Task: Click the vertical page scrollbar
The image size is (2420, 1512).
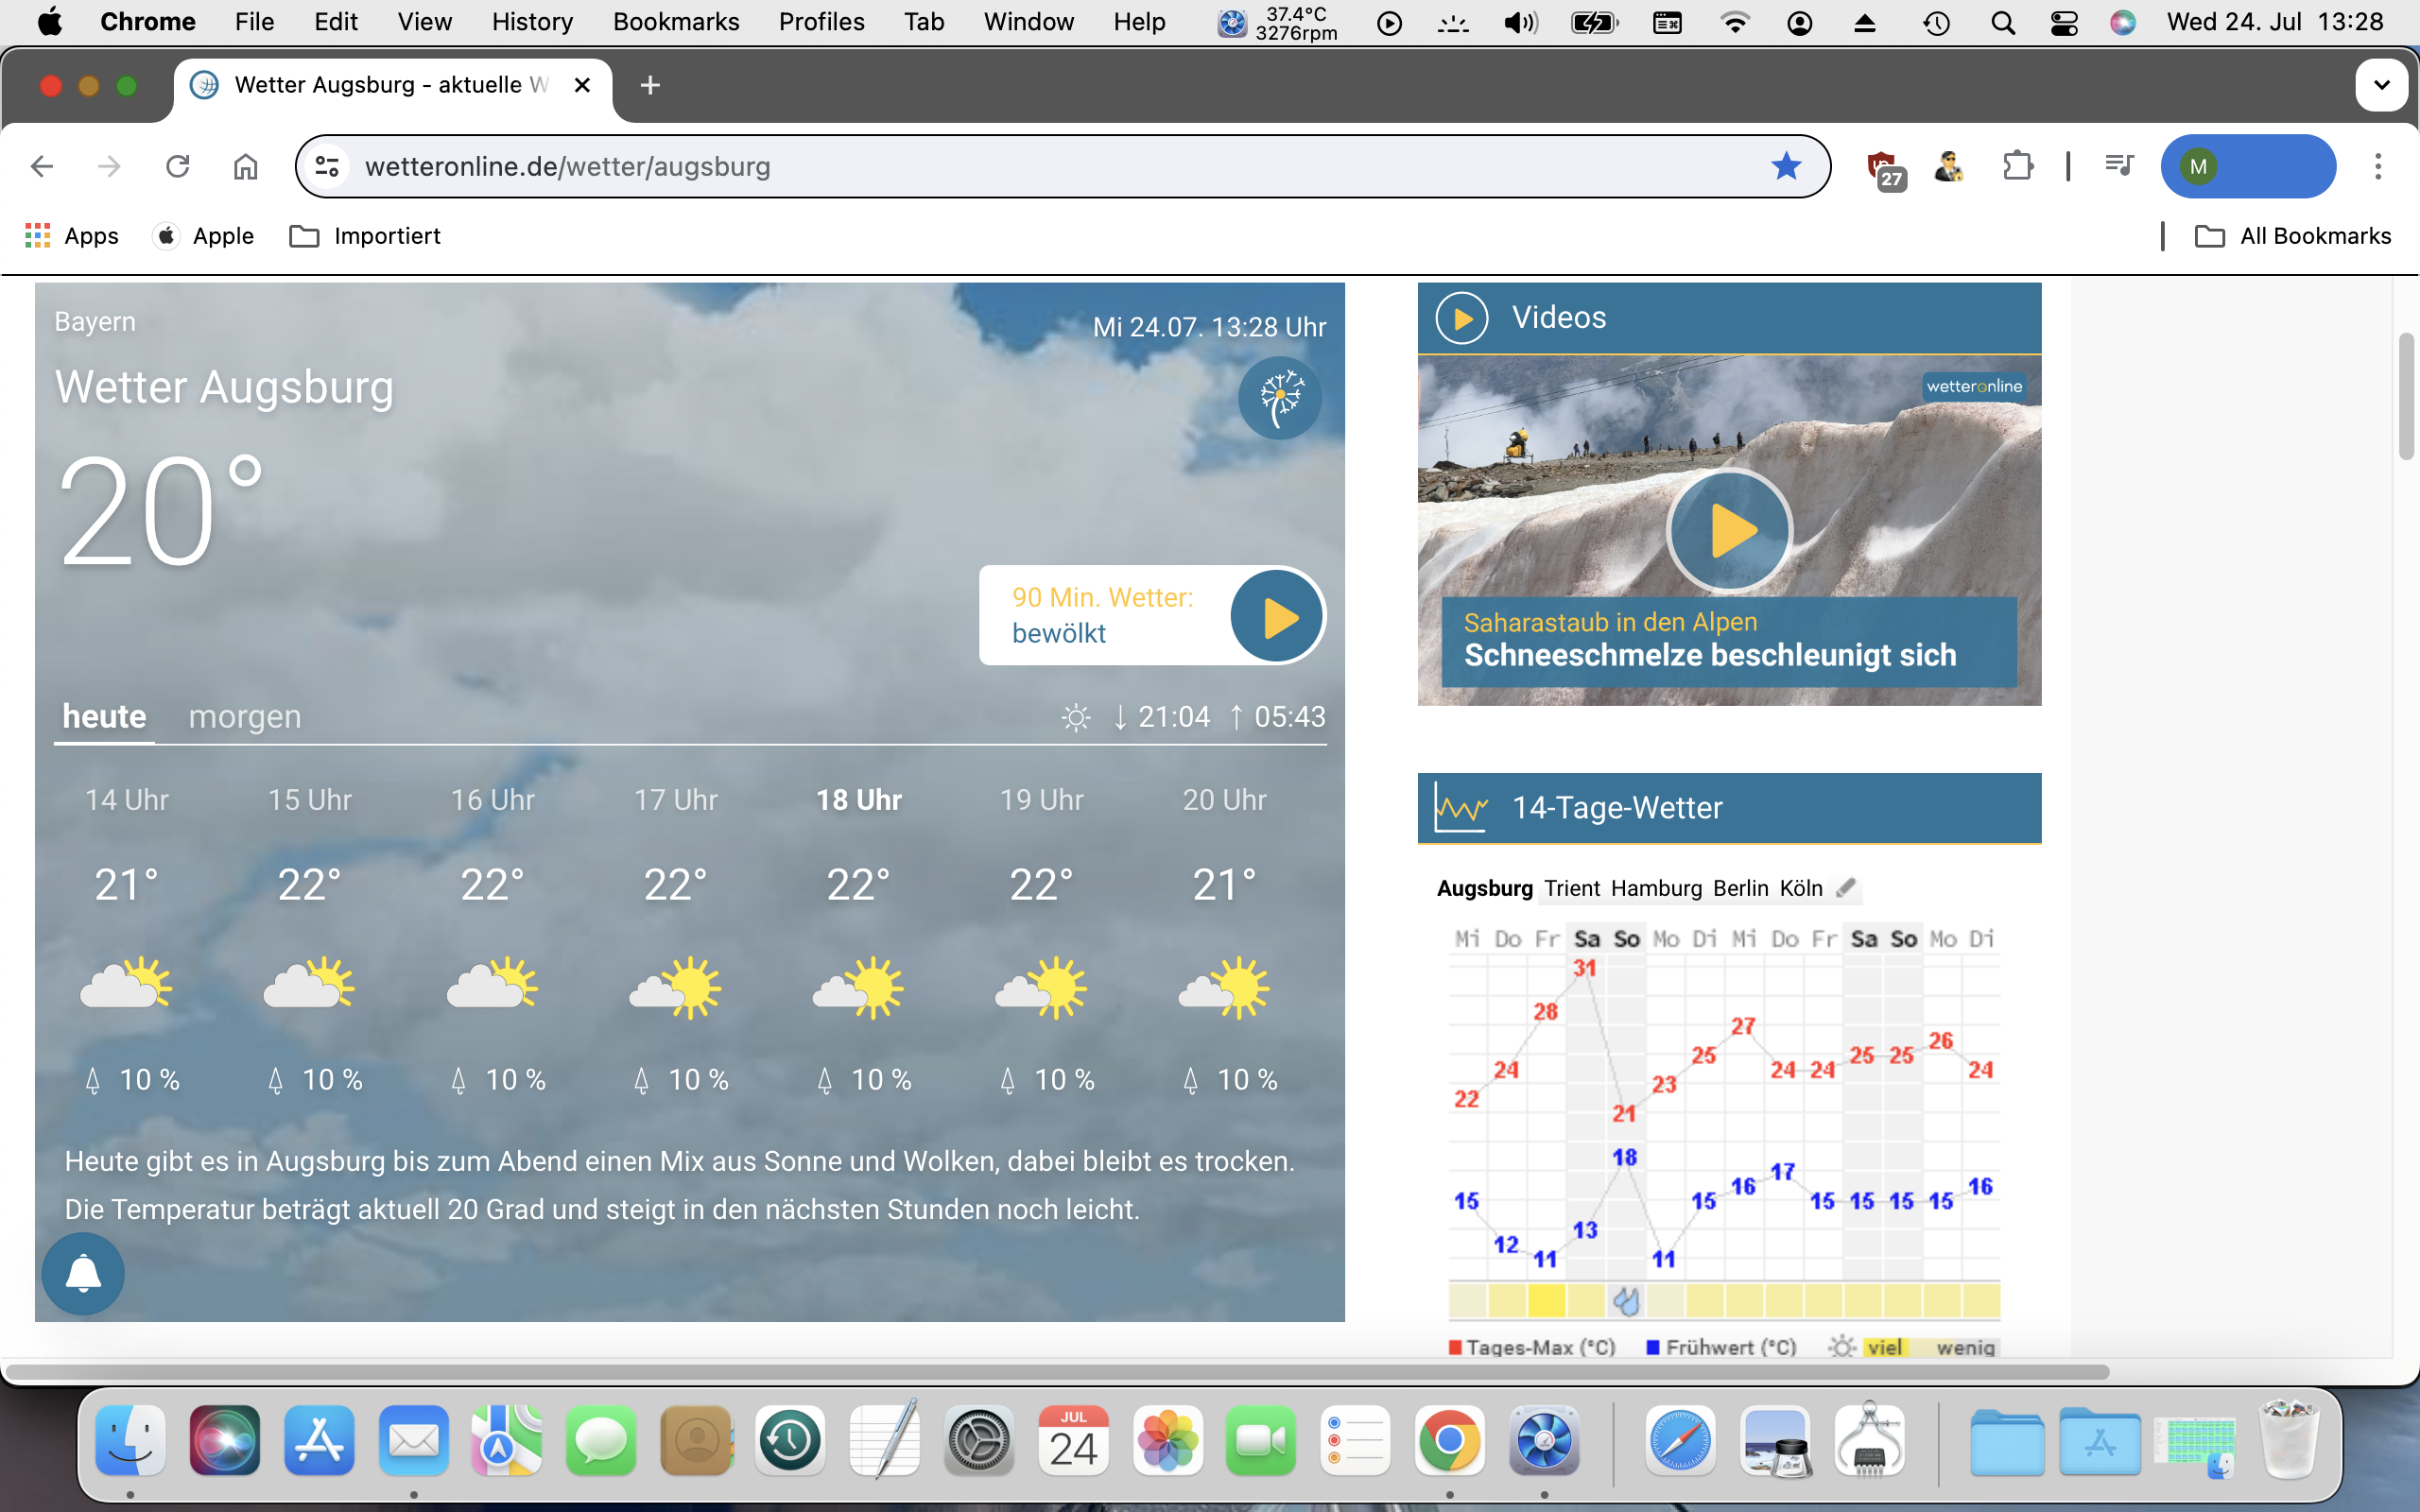Action: (2406, 397)
